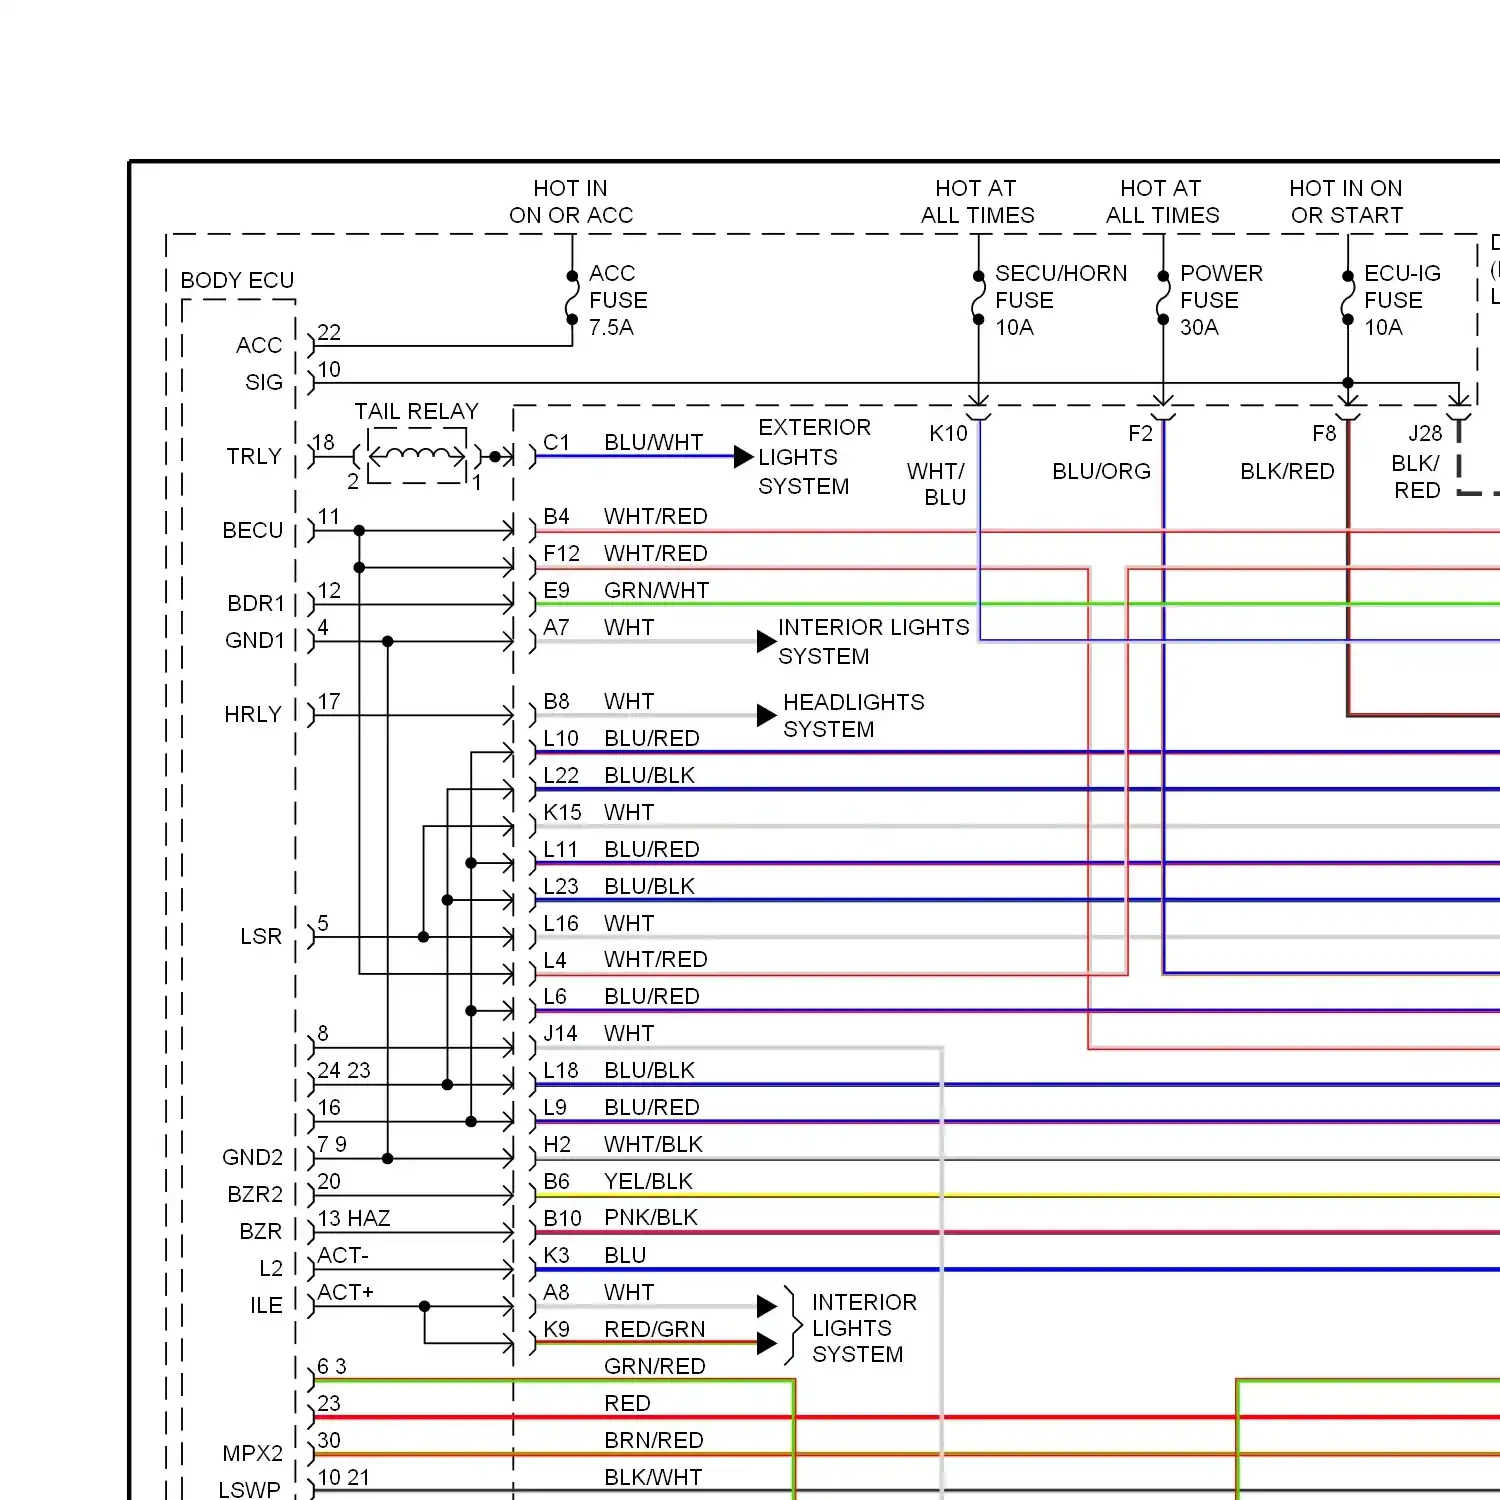1500x1500 pixels.
Task: Click the BRN/RED wire label
Action: point(654,1441)
